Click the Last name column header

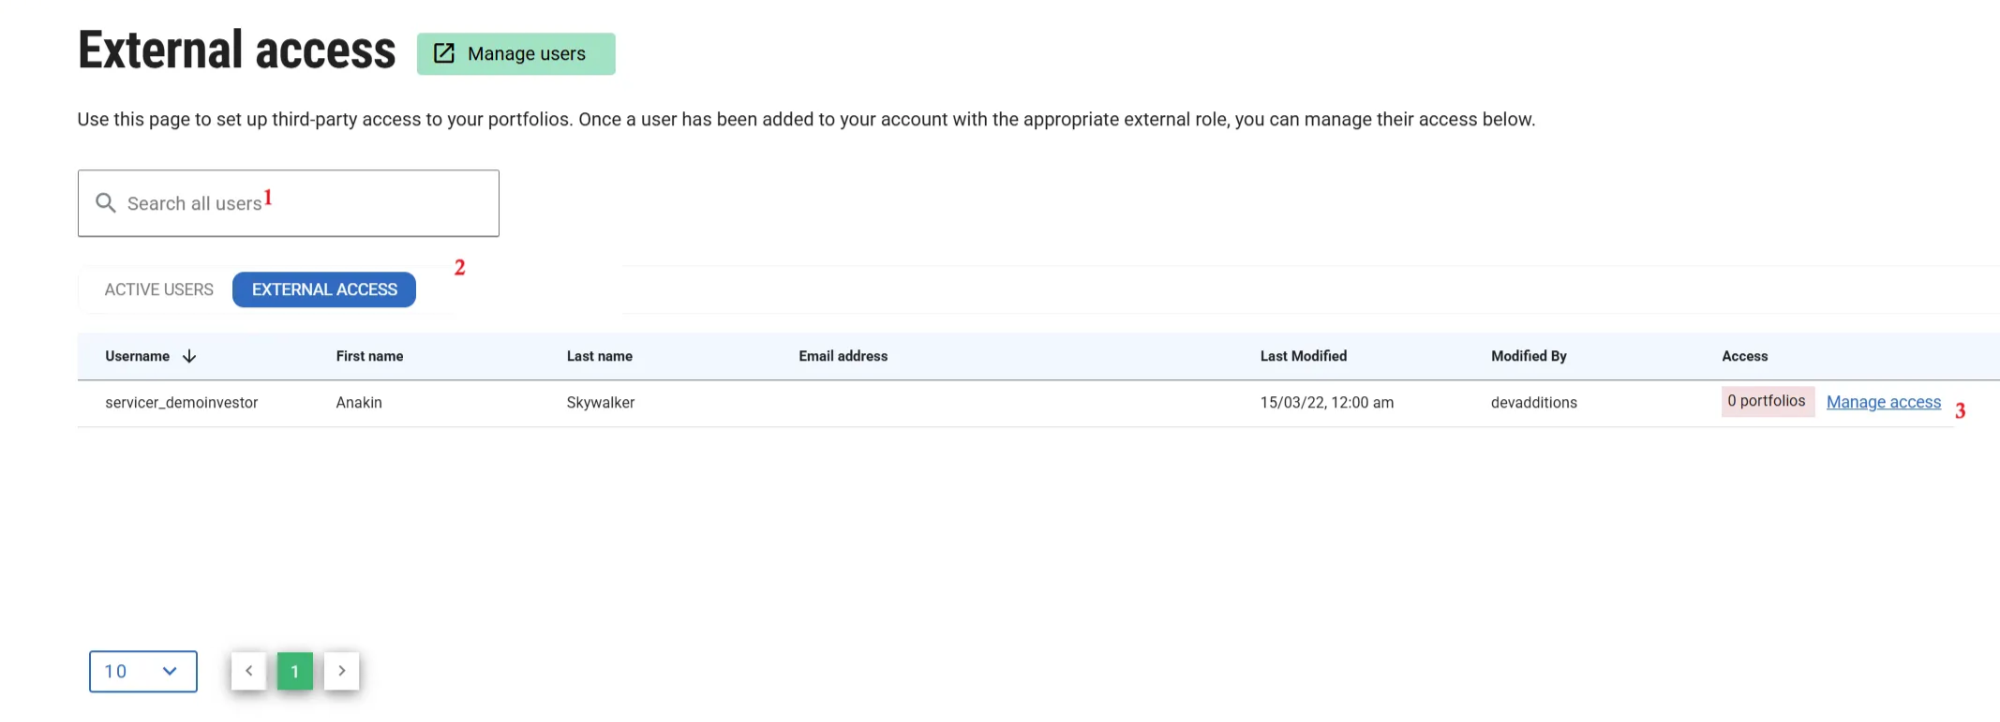coord(599,356)
